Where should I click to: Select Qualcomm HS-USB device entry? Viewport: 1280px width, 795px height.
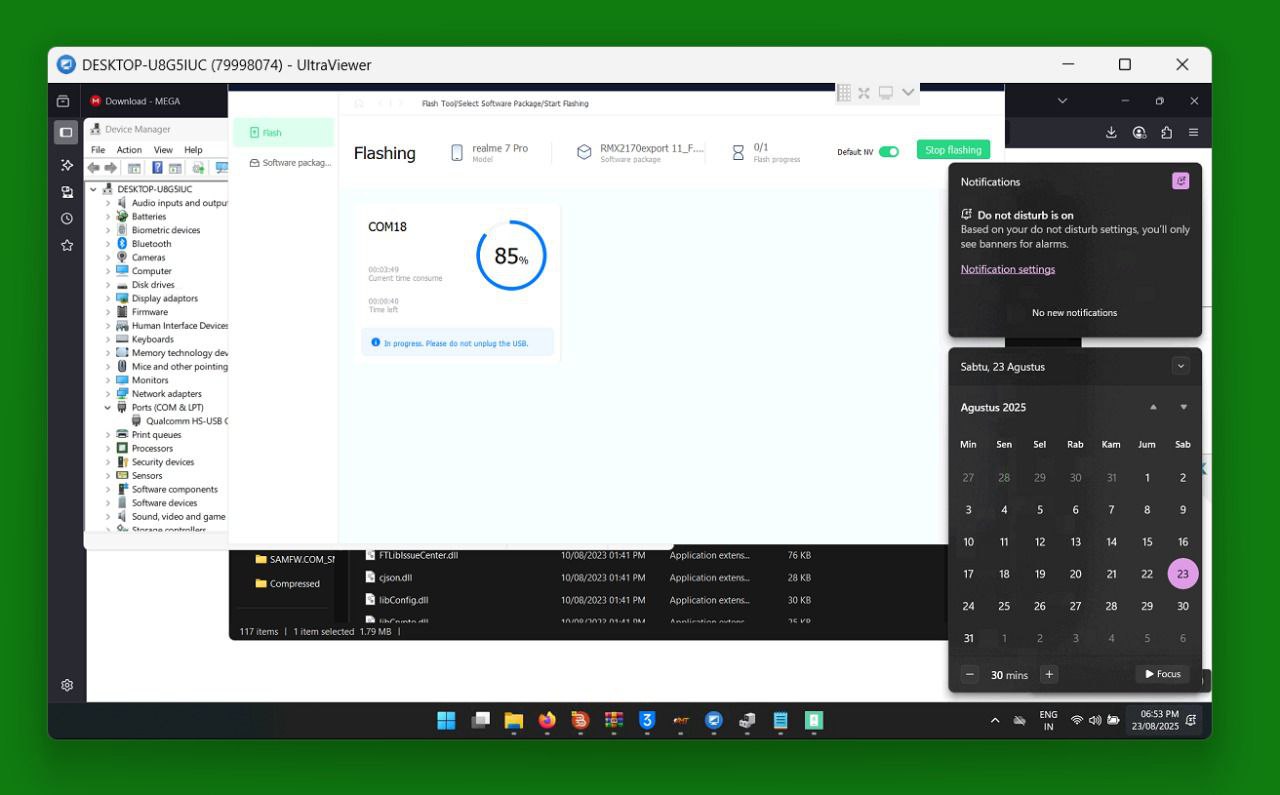[180, 421]
